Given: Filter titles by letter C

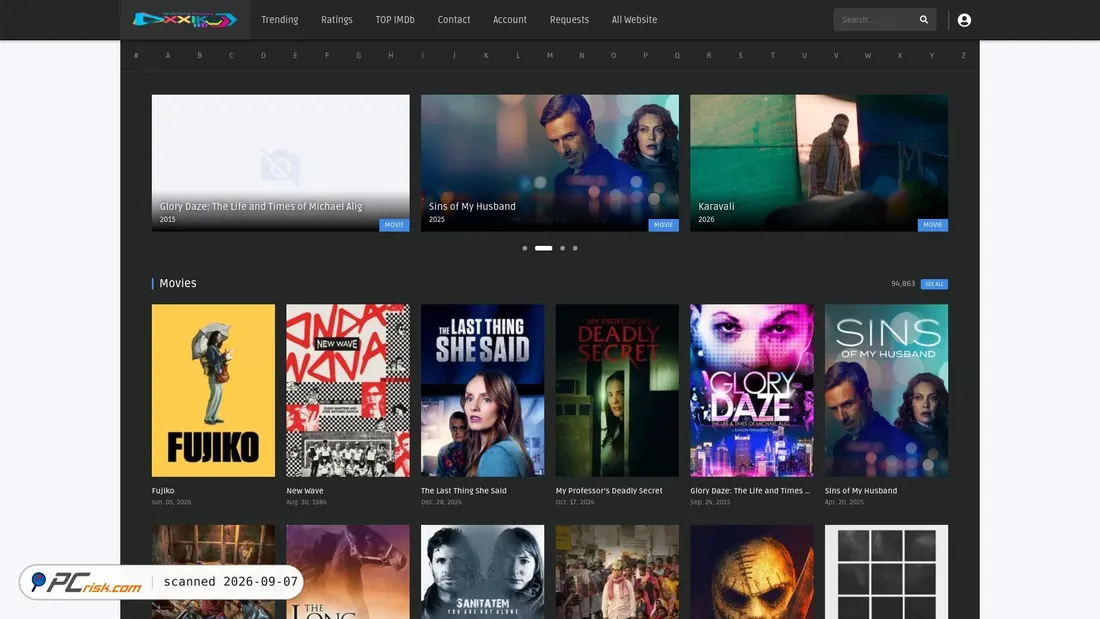Looking at the screenshot, I should coord(232,55).
